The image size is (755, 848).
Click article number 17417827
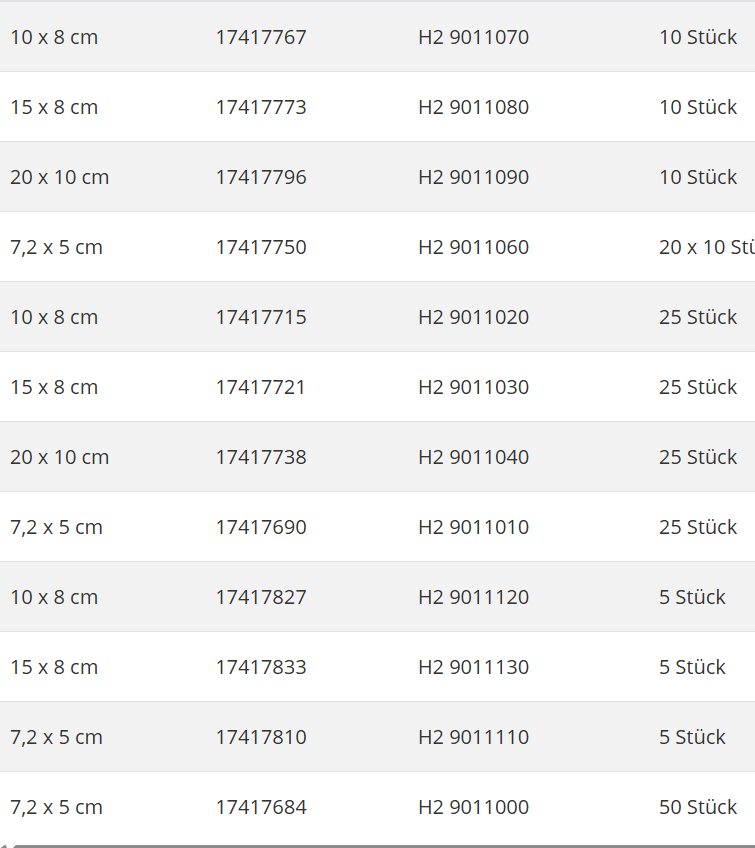pyautogui.click(x=261, y=598)
